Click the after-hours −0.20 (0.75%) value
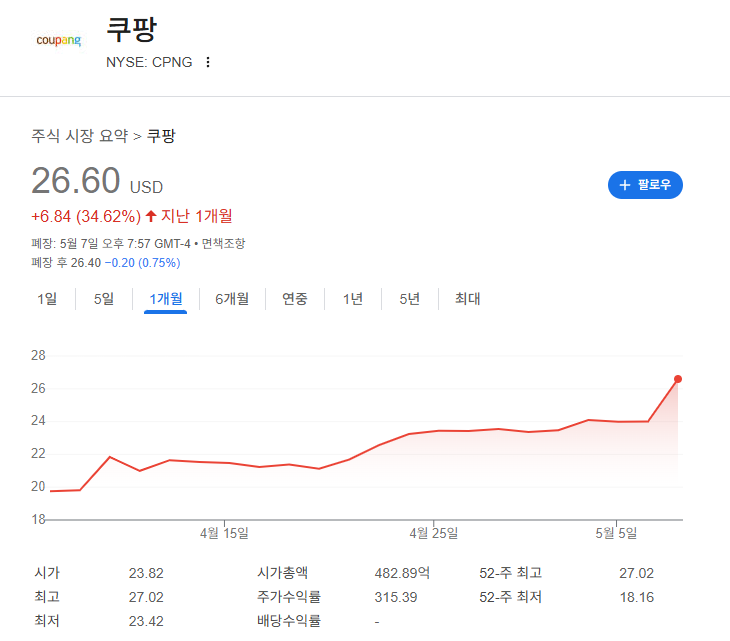 click(142, 263)
